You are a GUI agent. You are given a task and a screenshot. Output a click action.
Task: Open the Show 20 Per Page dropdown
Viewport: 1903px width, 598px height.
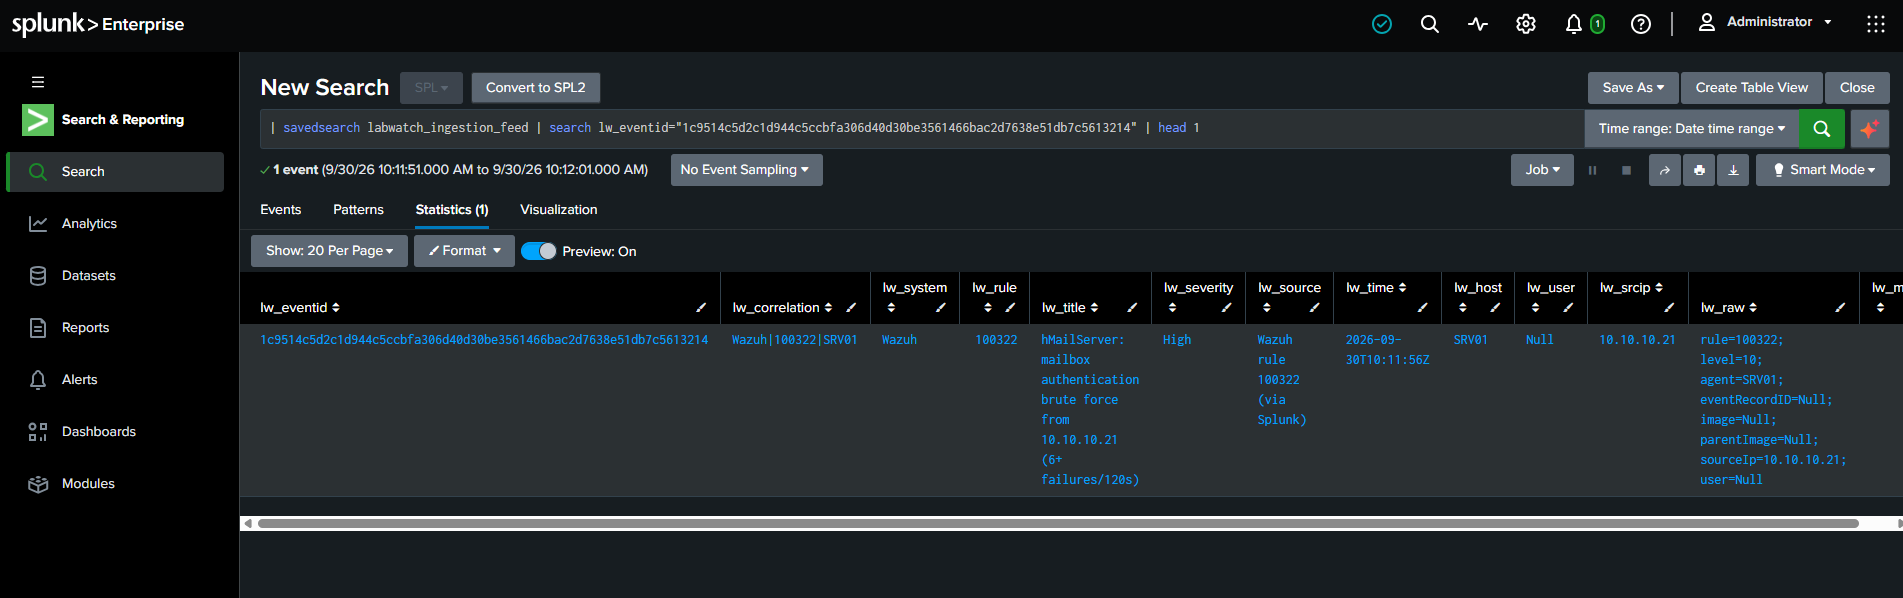[329, 251]
